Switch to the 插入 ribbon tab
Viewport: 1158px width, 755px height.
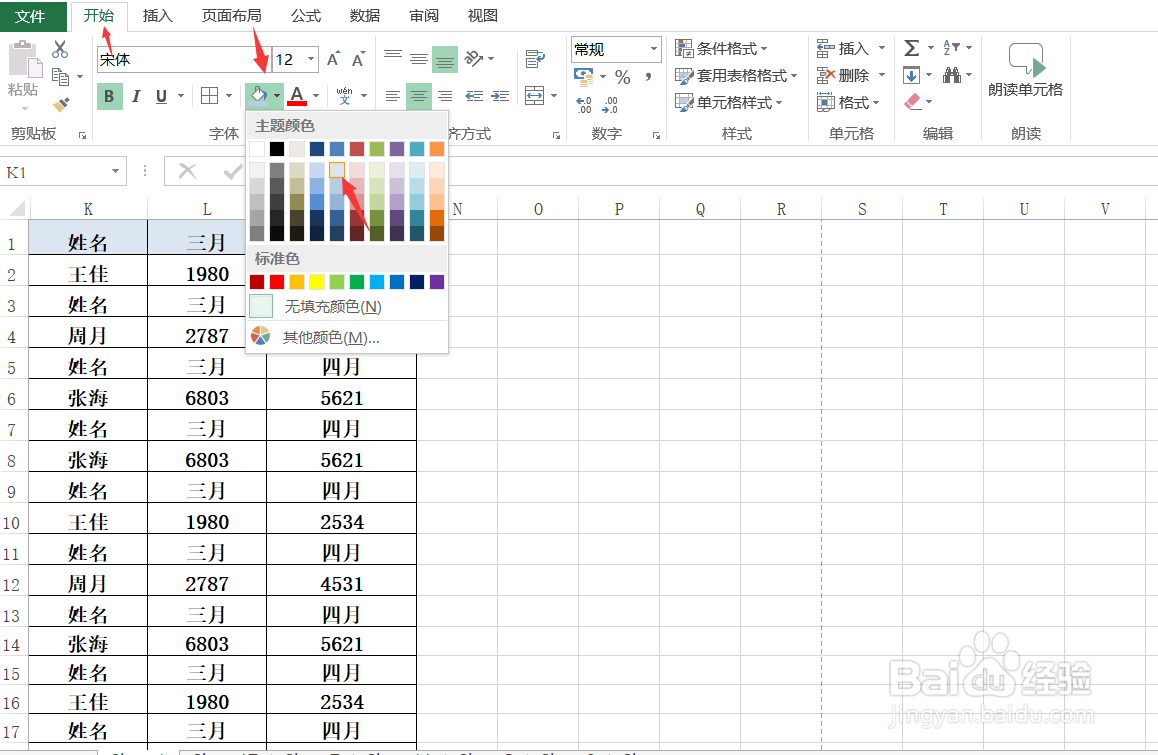click(157, 16)
